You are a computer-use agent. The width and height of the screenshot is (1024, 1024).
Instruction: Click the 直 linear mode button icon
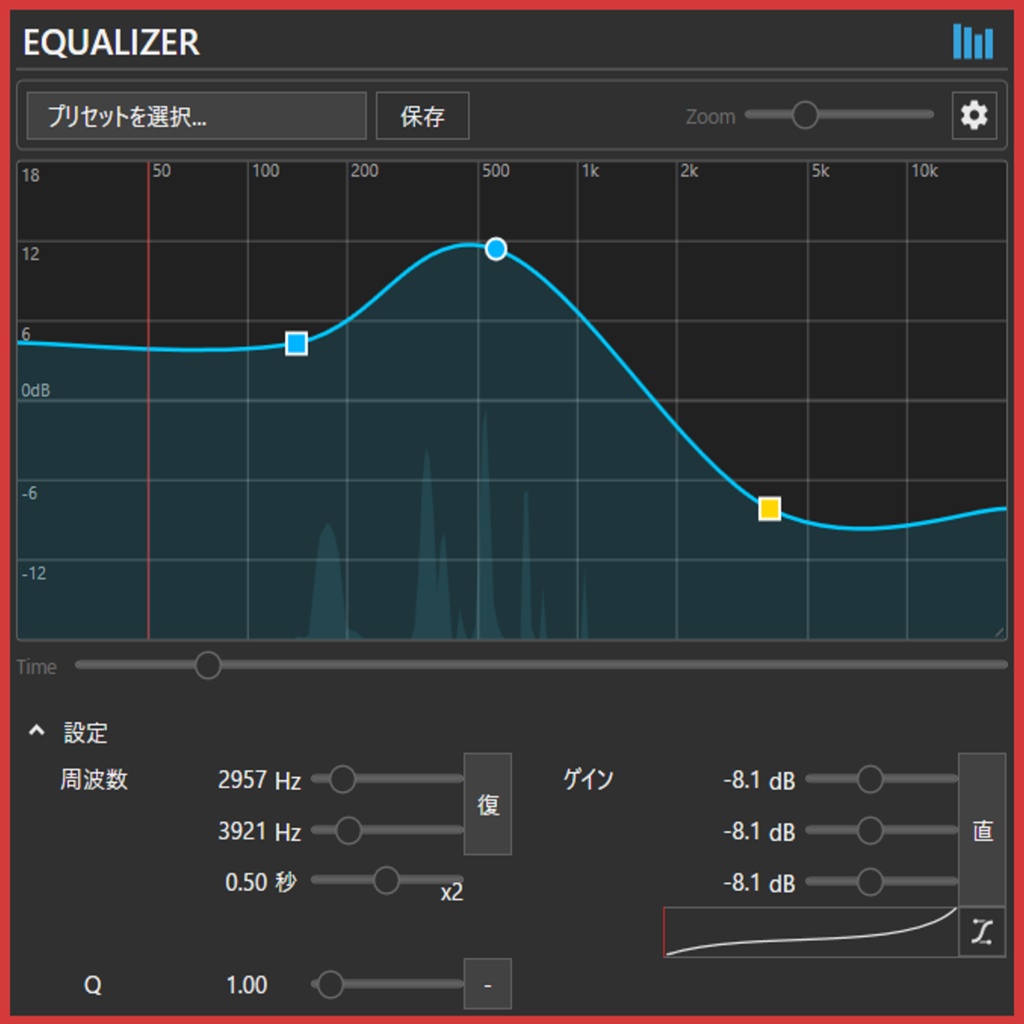click(x=982, y=830)
